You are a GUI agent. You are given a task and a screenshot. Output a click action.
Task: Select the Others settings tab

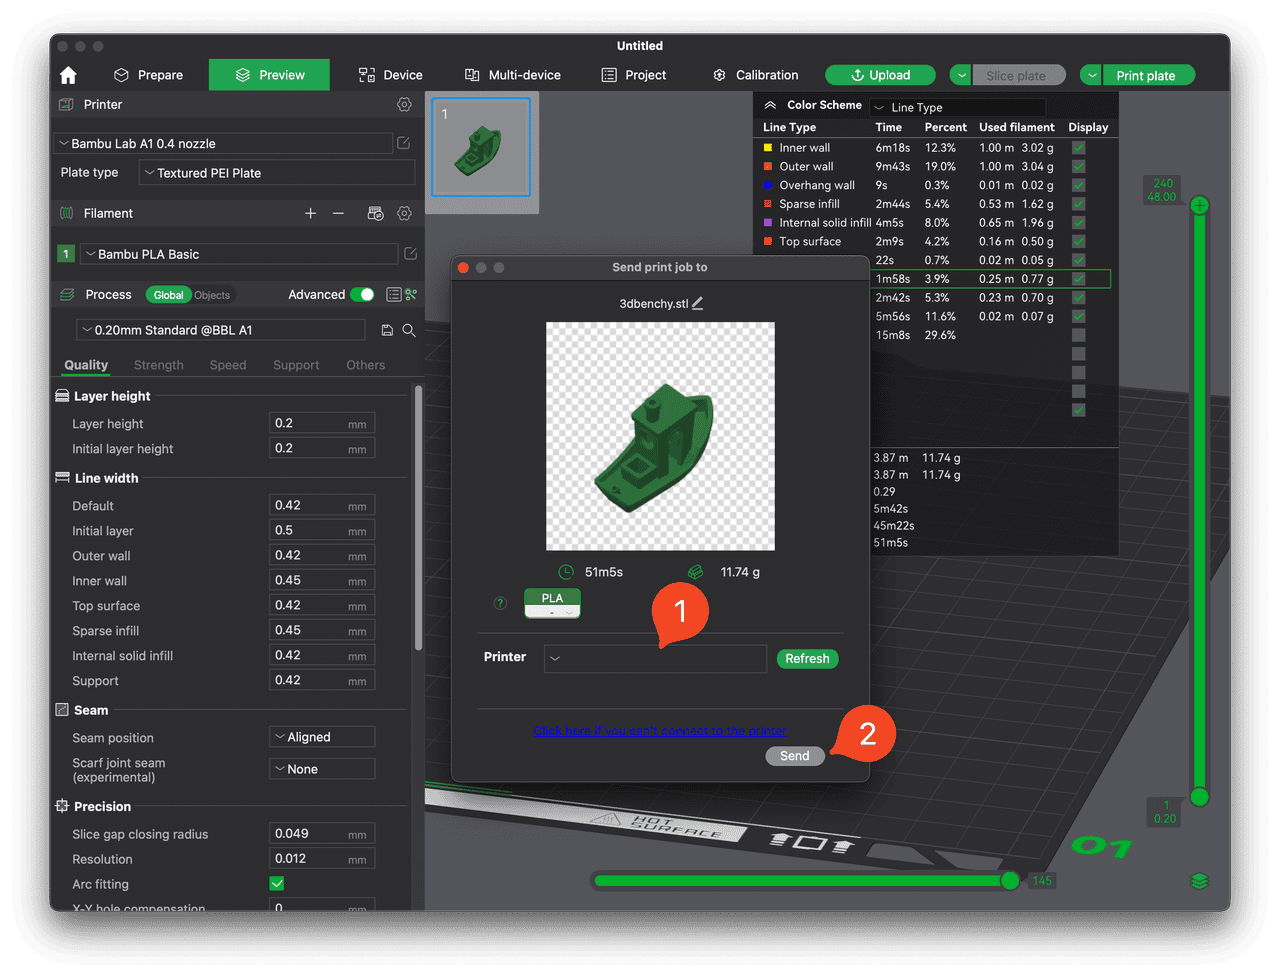366,365
